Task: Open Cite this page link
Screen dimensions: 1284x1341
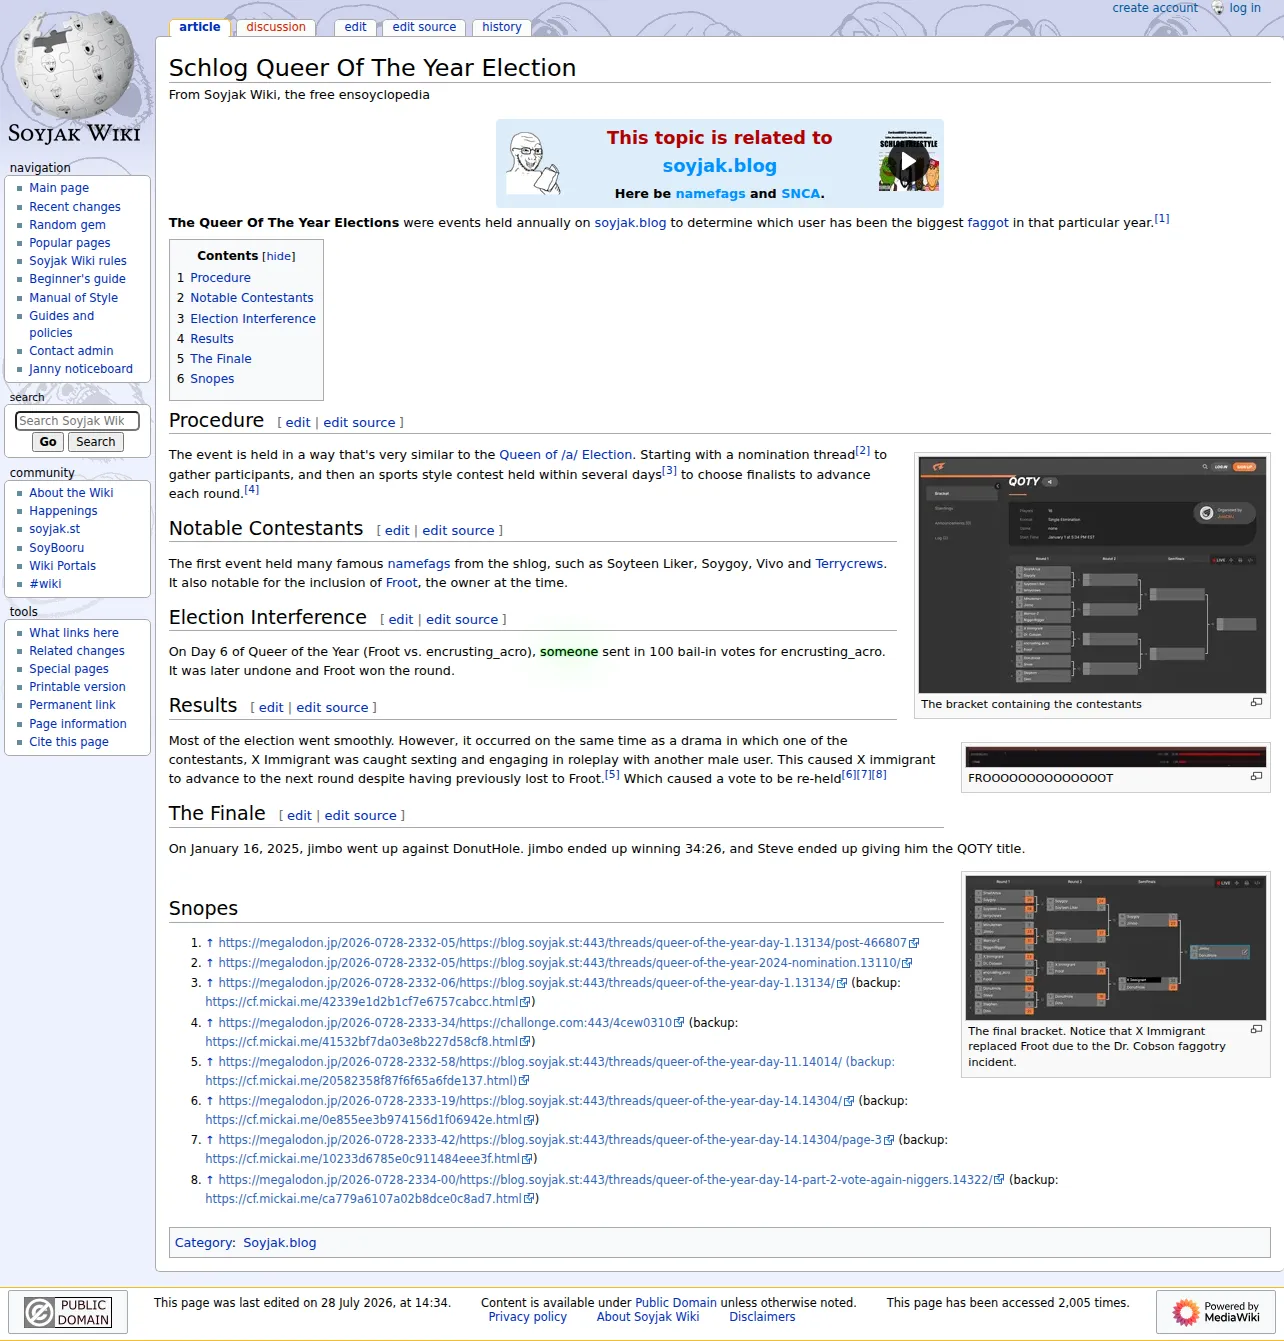Action: 69,742
